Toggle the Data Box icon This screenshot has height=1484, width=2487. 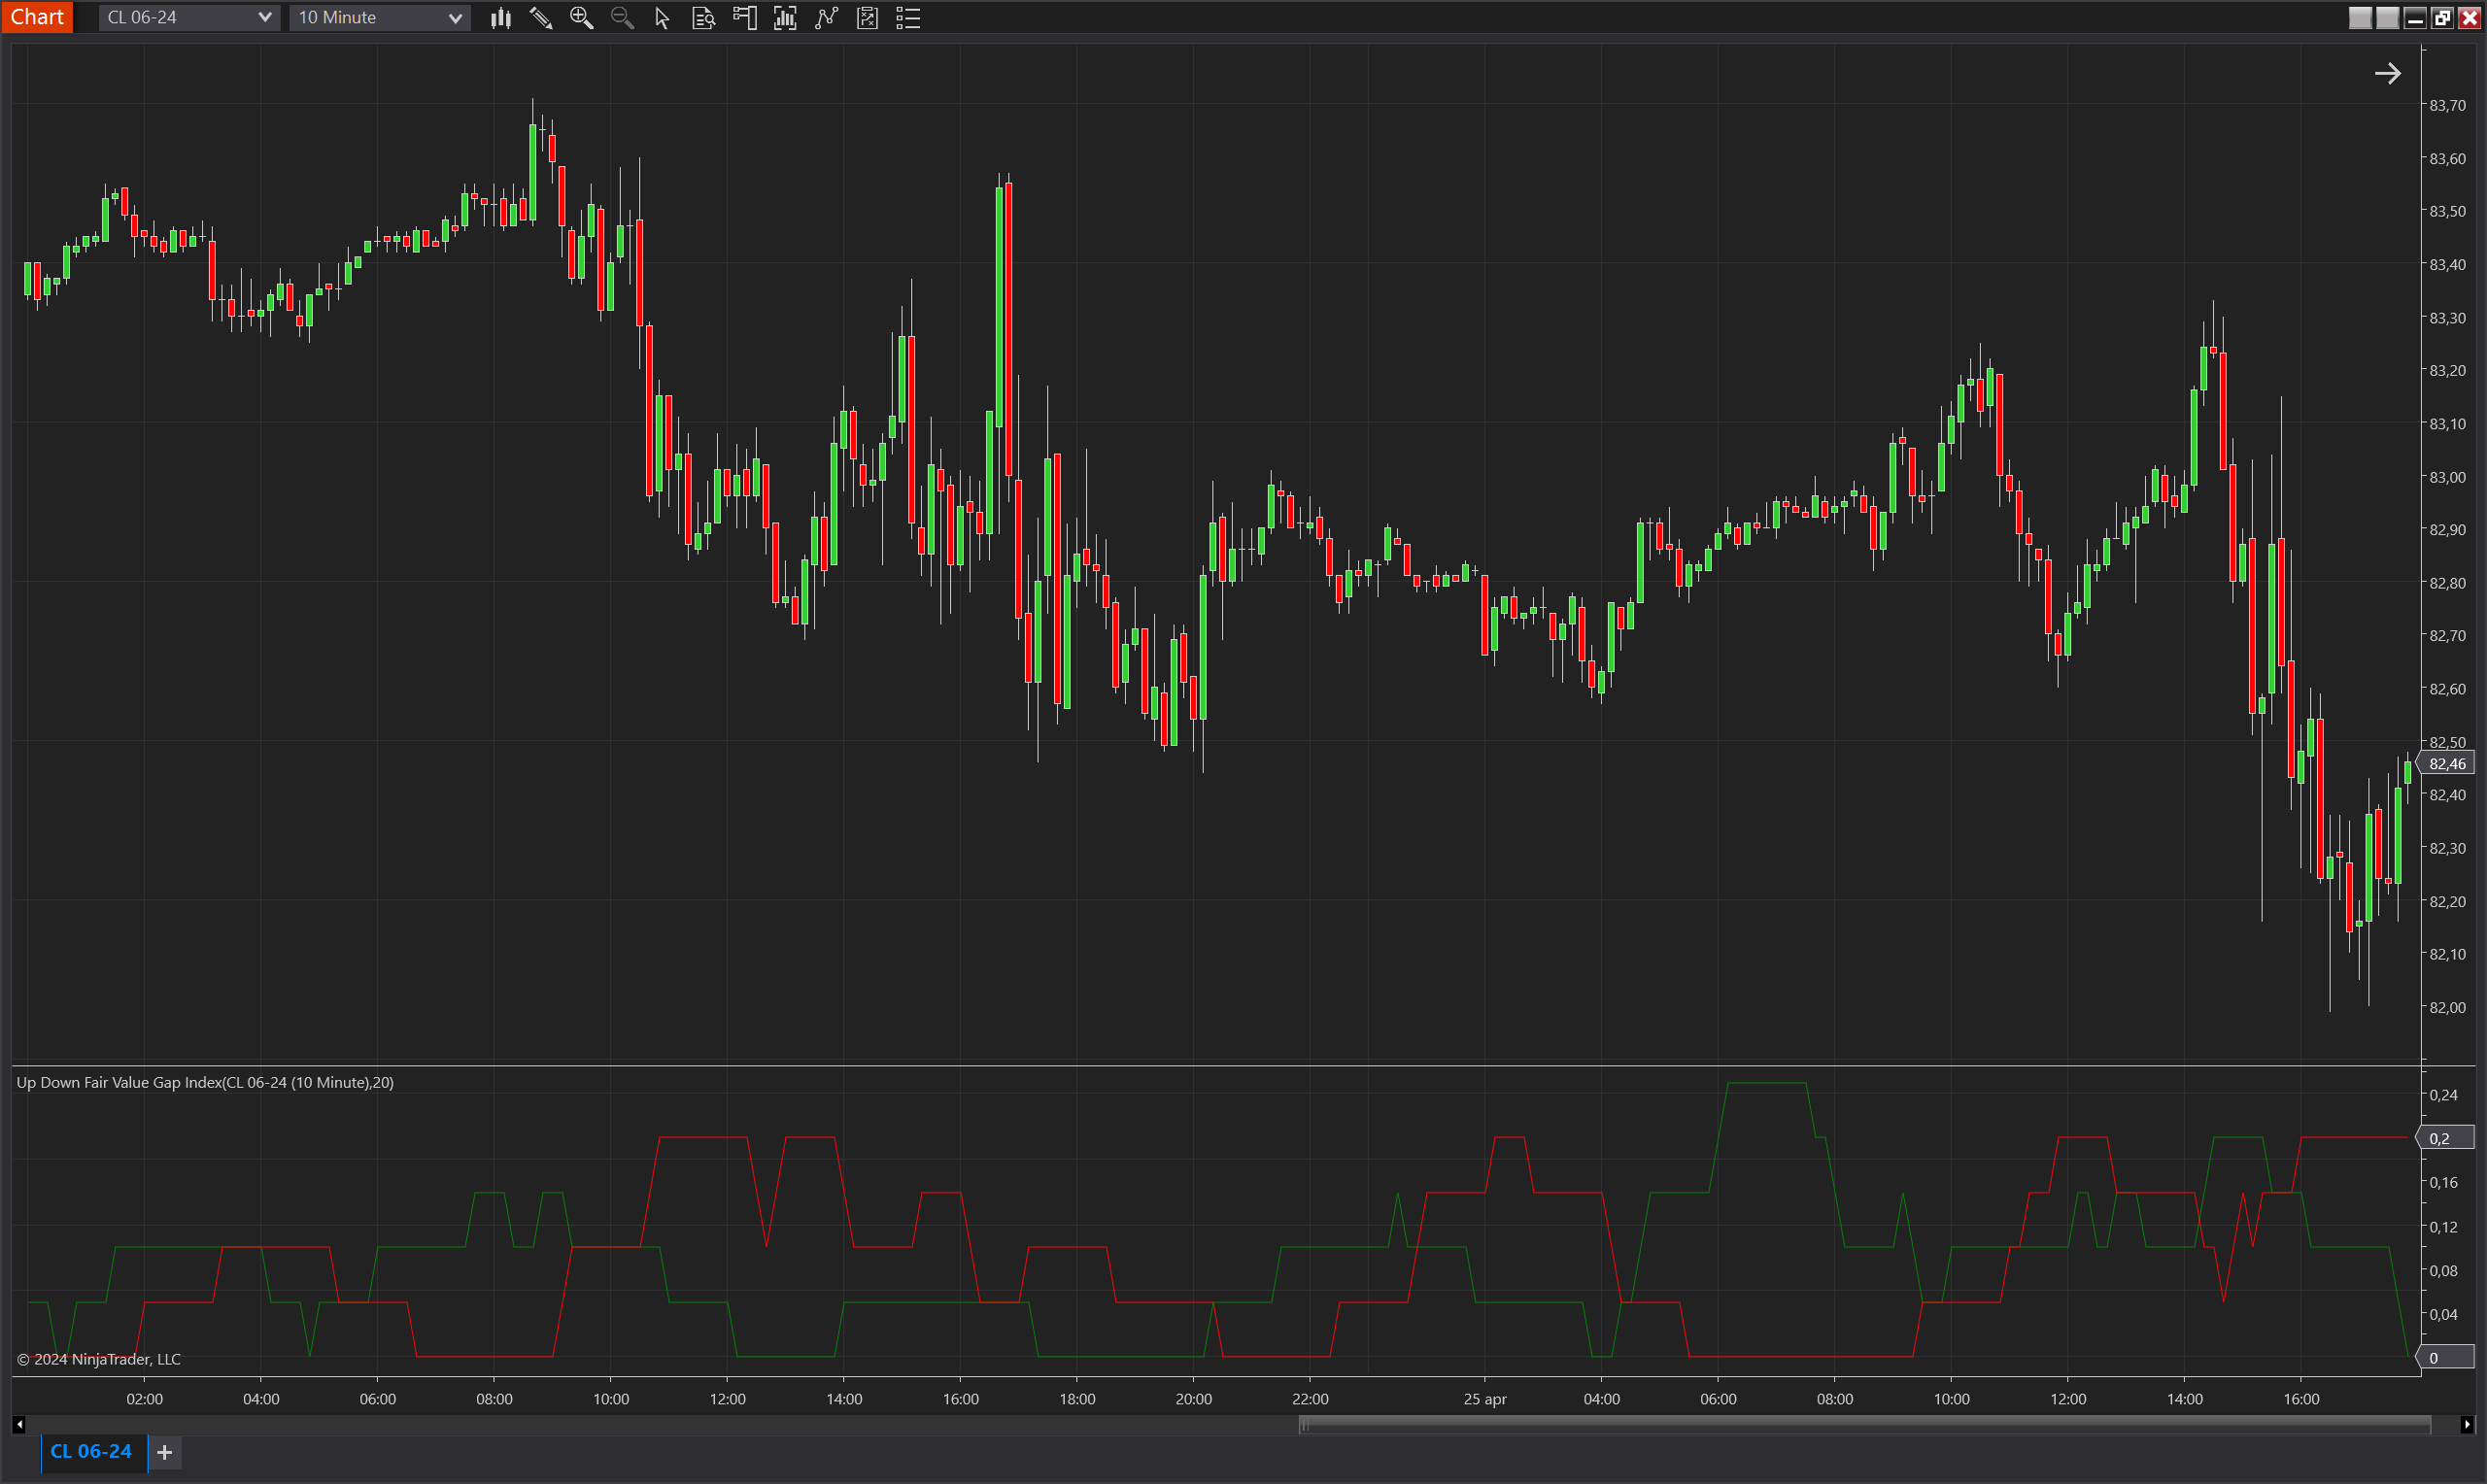click(x=744, y=18)
